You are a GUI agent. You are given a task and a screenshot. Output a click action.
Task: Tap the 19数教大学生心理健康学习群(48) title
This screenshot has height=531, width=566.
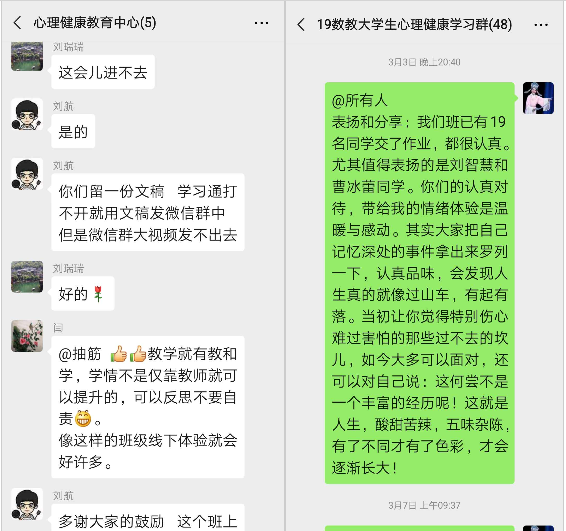[x=414, y=25]
